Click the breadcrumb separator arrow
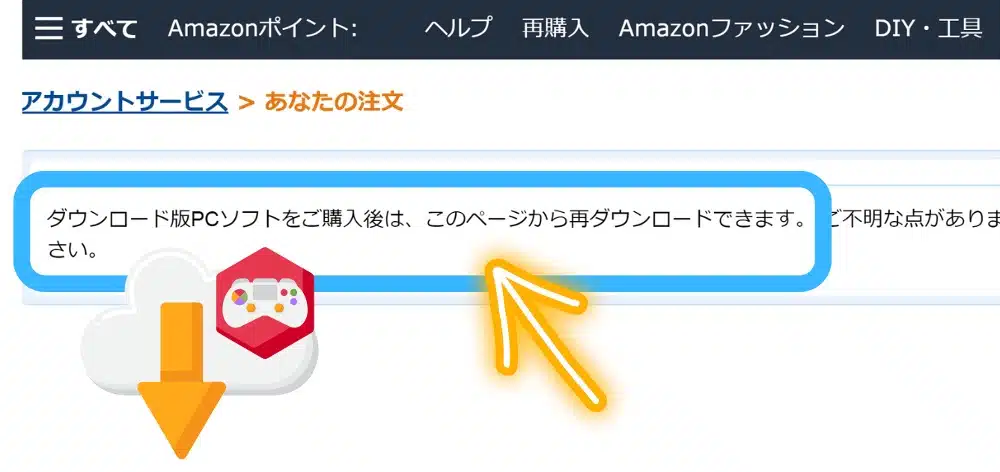 pyautogui.click(x=246, y=102)
